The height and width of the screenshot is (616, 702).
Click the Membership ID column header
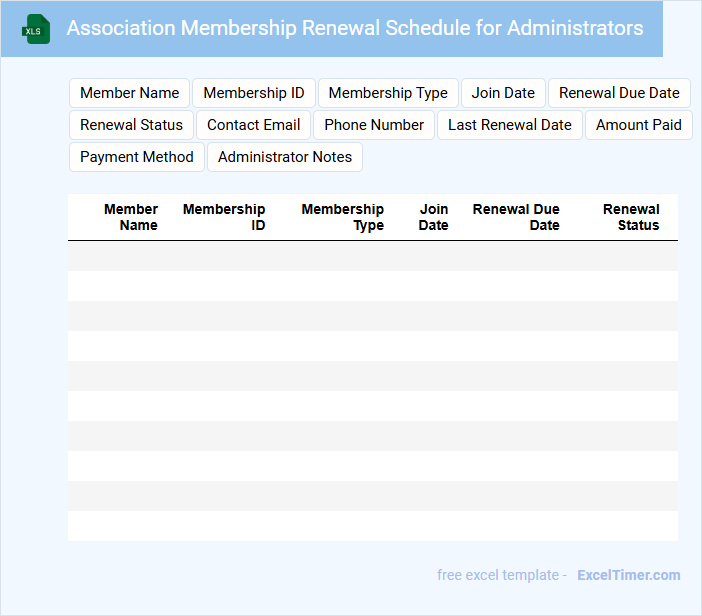pyautogui.click(x=224, y=217)
